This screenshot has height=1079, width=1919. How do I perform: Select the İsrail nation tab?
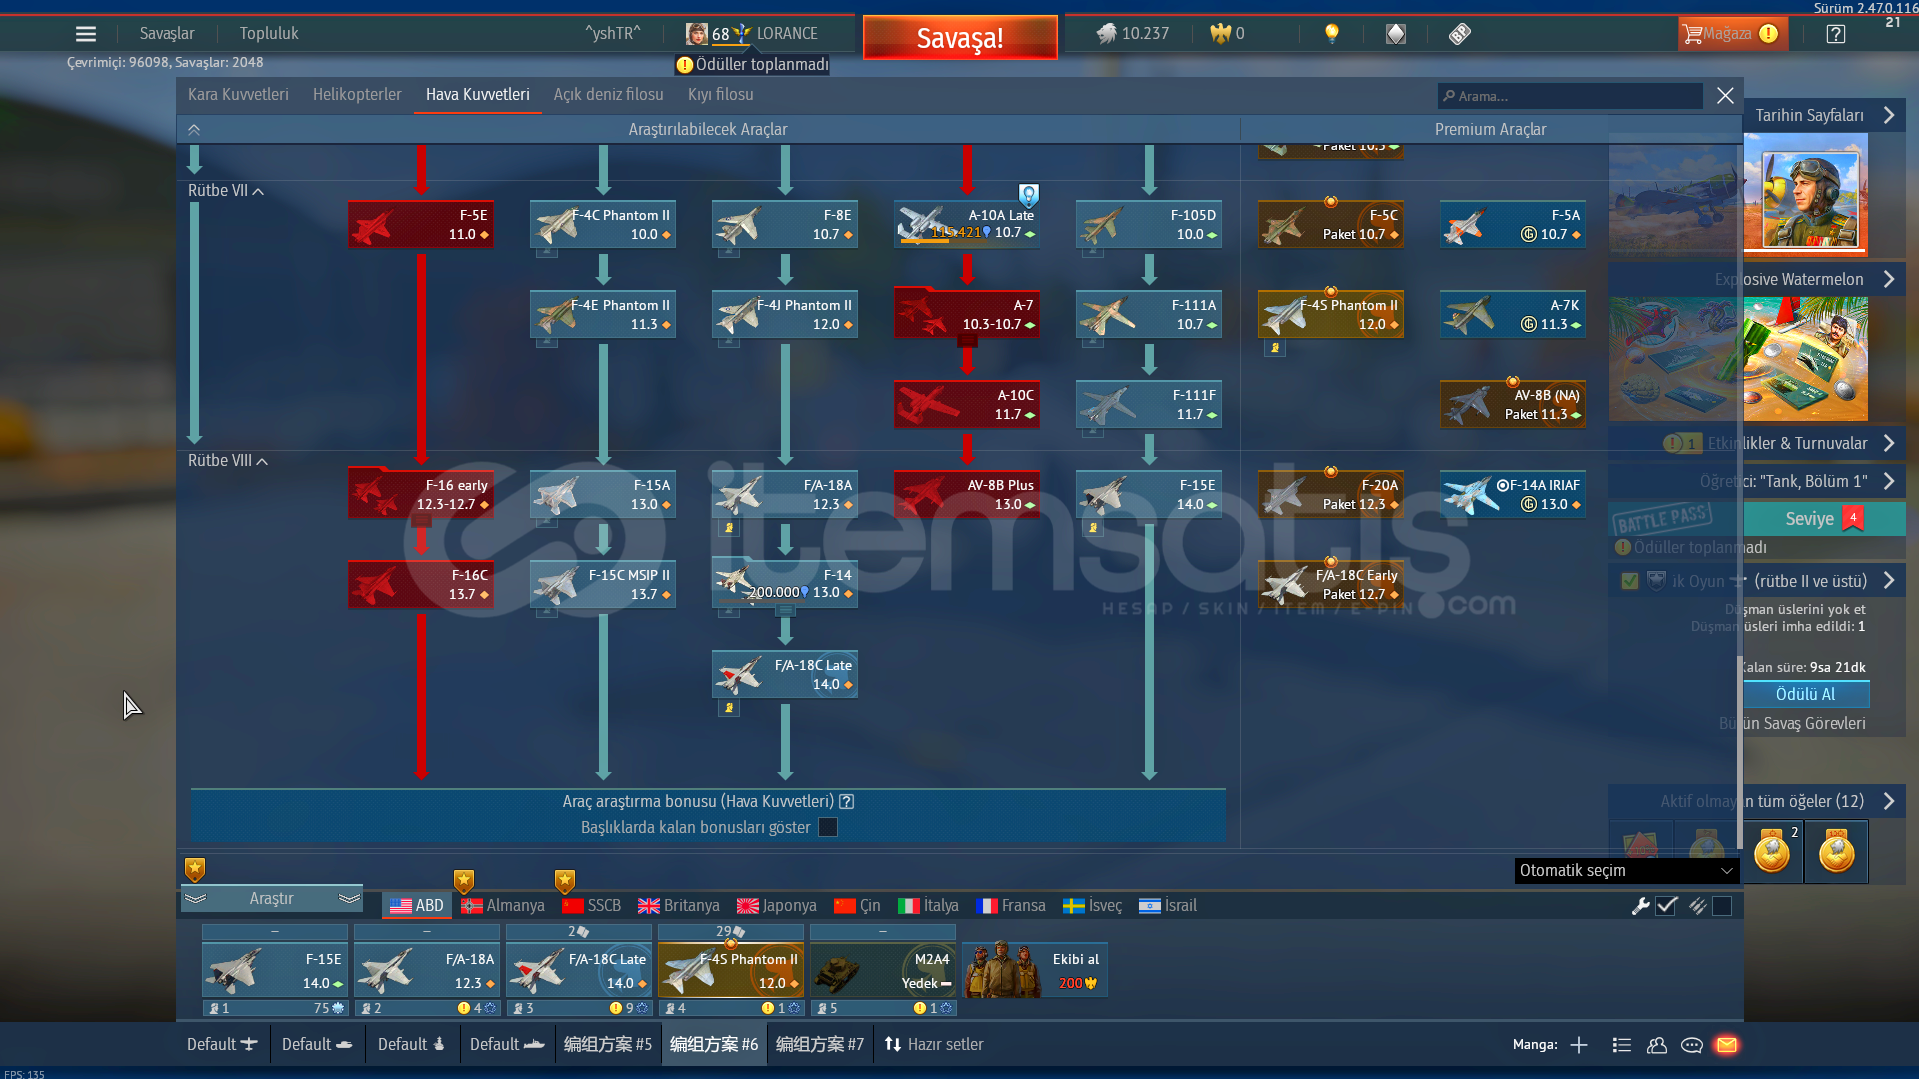coord(1168,906)
